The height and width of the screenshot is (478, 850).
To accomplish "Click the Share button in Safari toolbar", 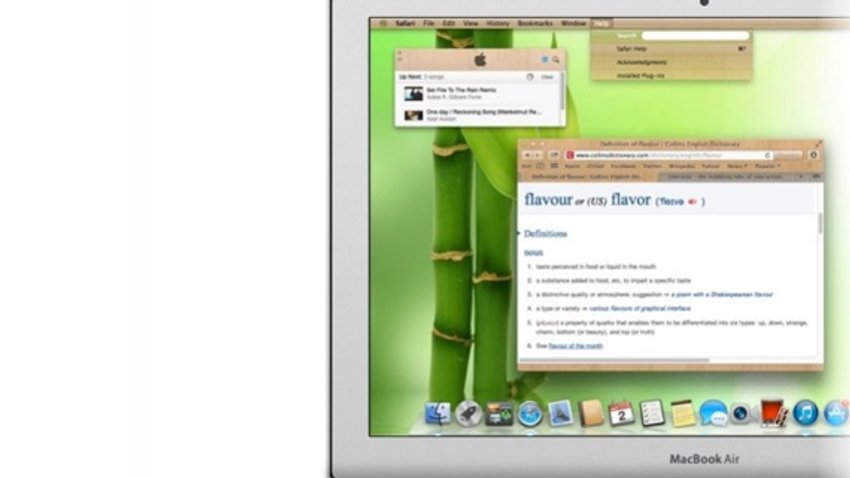I will coord(554,155).
